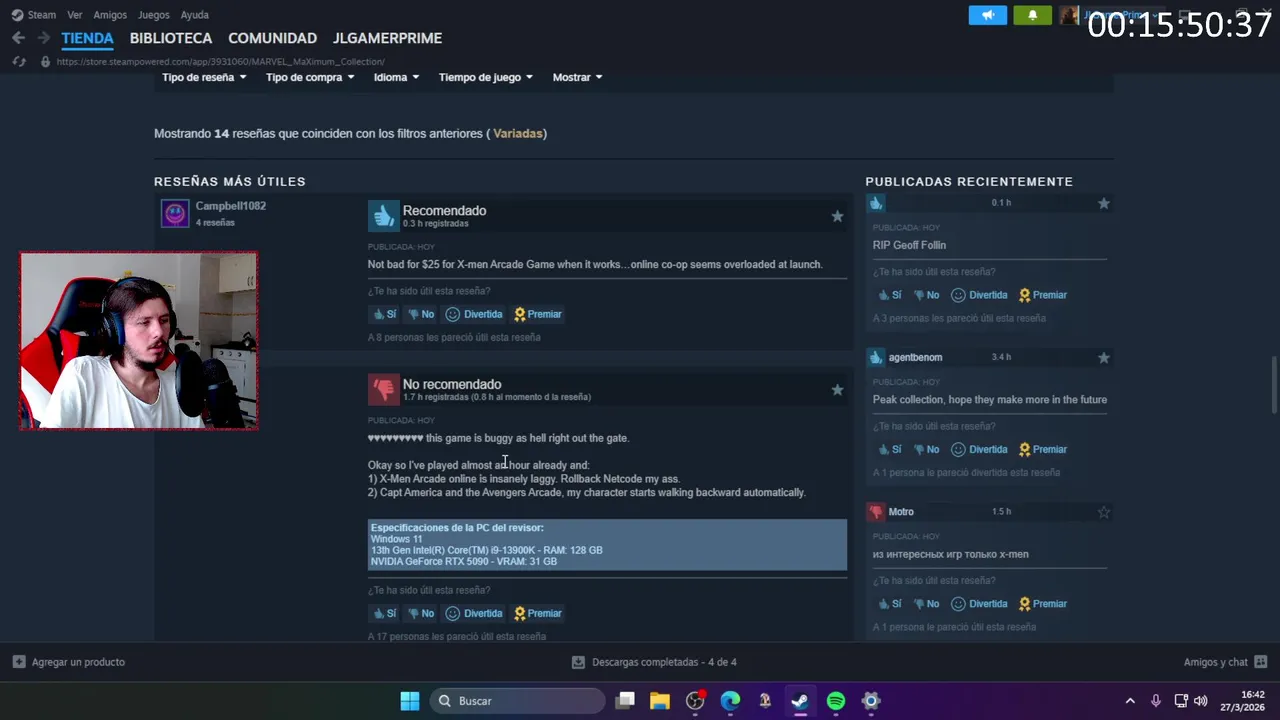This screenshot has height=720, width=1280.
Task: Toggle the star on the No recomendado review
Action: click(837, 390)
